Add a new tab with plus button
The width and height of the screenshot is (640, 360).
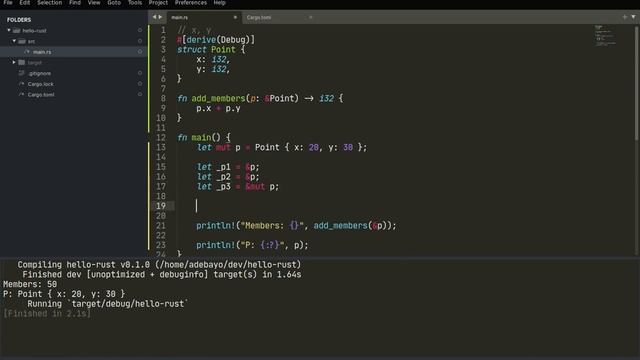pos(624,17)
